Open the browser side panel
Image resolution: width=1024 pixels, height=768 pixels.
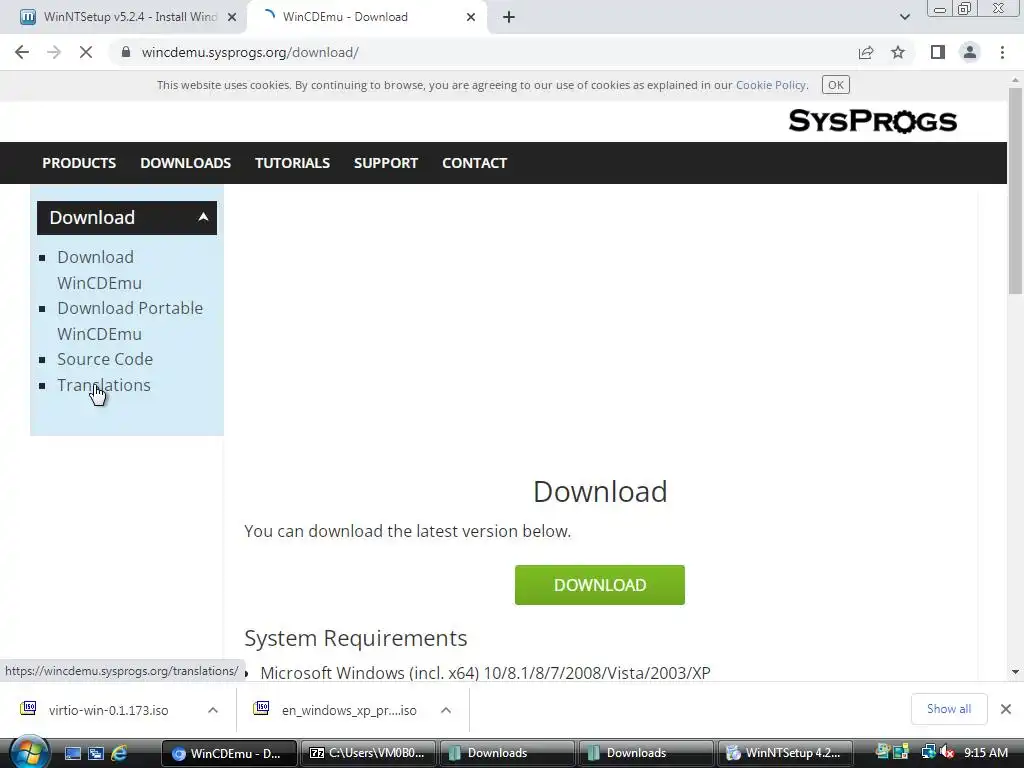point(938,52)
